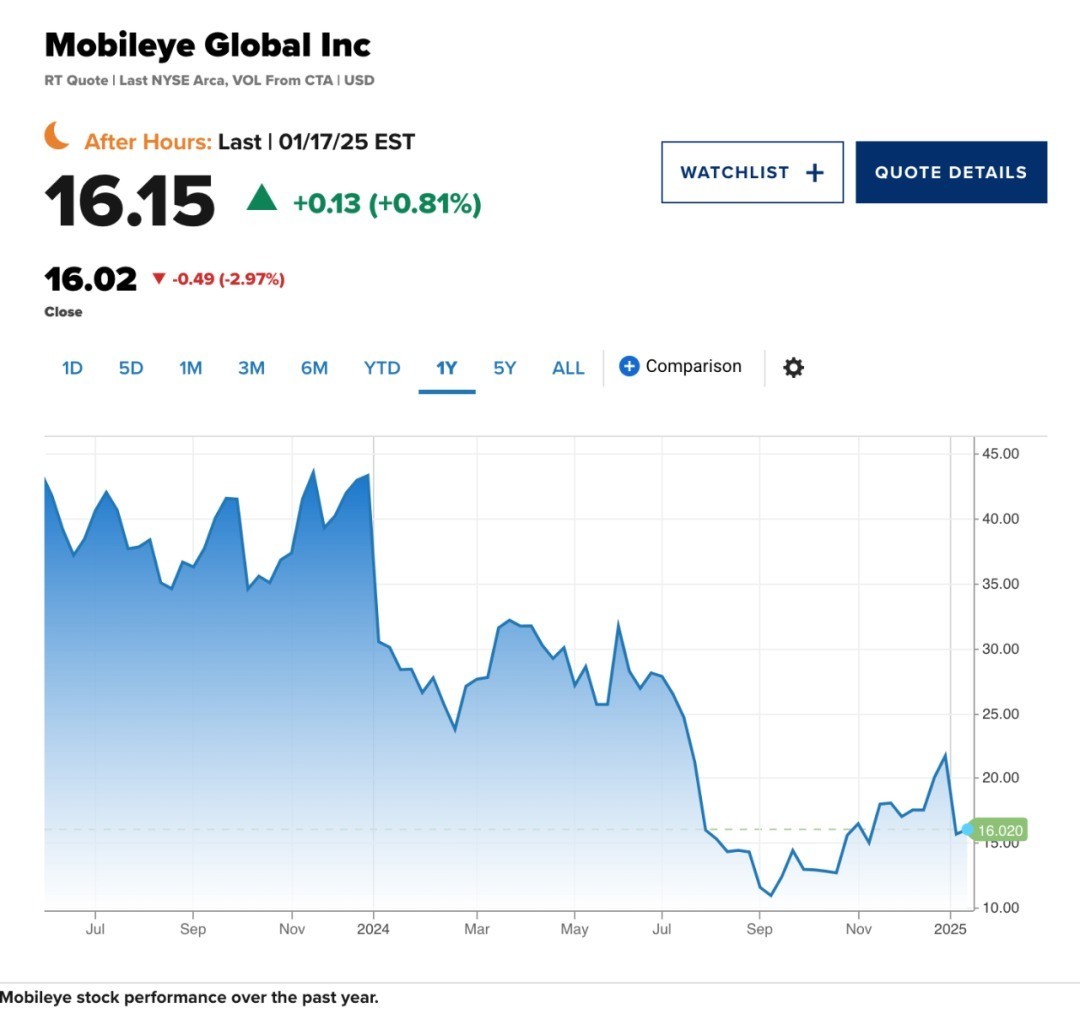This screenshot has width=1080, height=1019.
Task: Click the Comparison label
Action: [693, 366]
